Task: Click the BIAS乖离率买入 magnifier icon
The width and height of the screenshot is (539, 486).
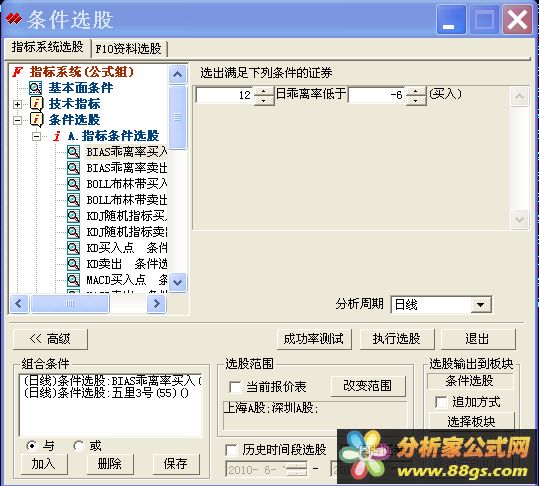Action: coord(73,152)
